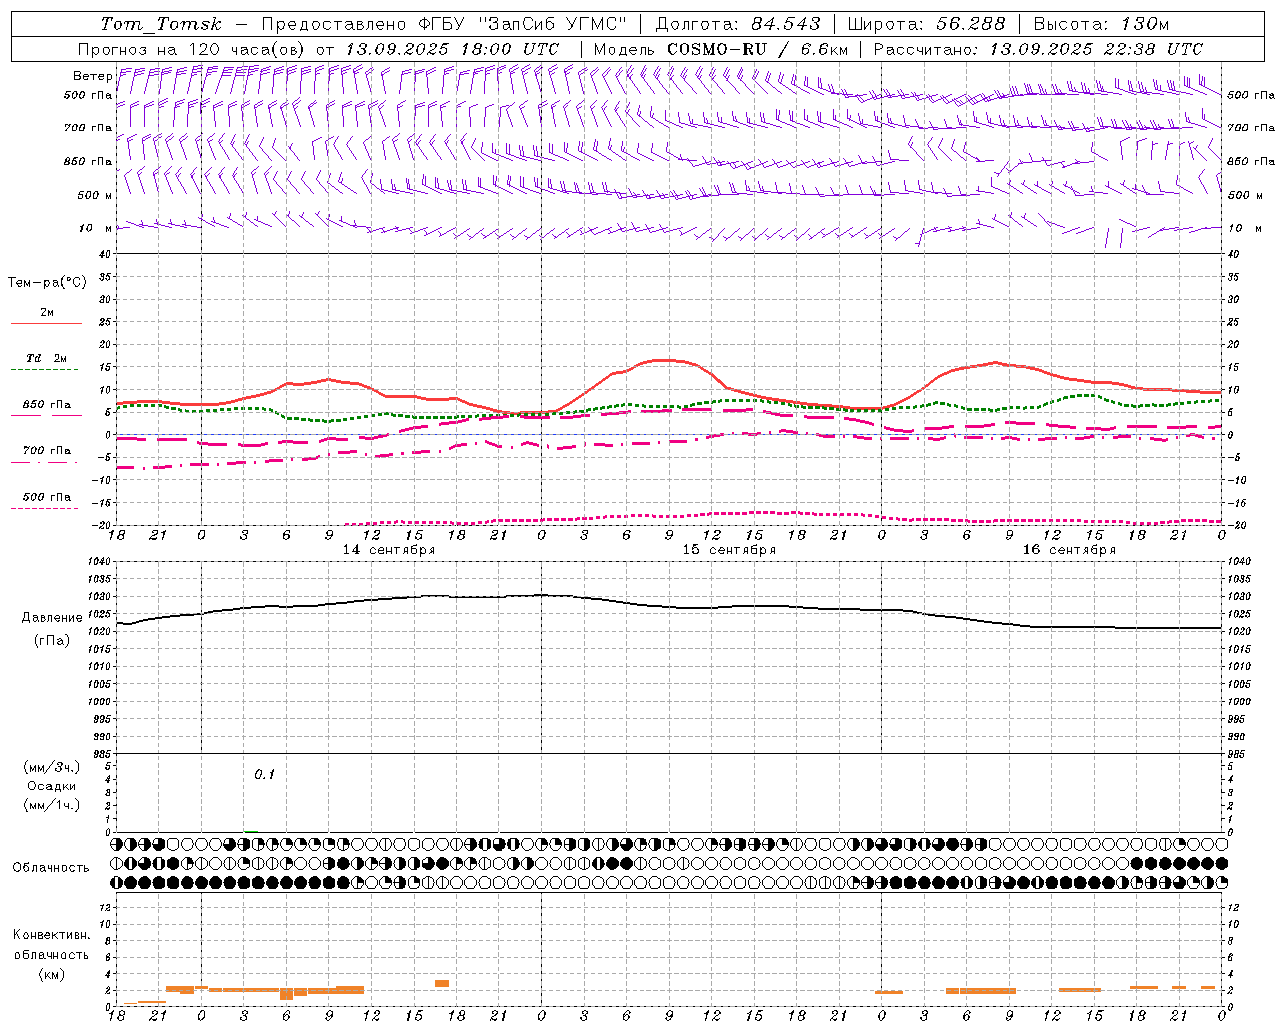
Task: Click the 15 сентября date label
Action: (x=729, y=550)
